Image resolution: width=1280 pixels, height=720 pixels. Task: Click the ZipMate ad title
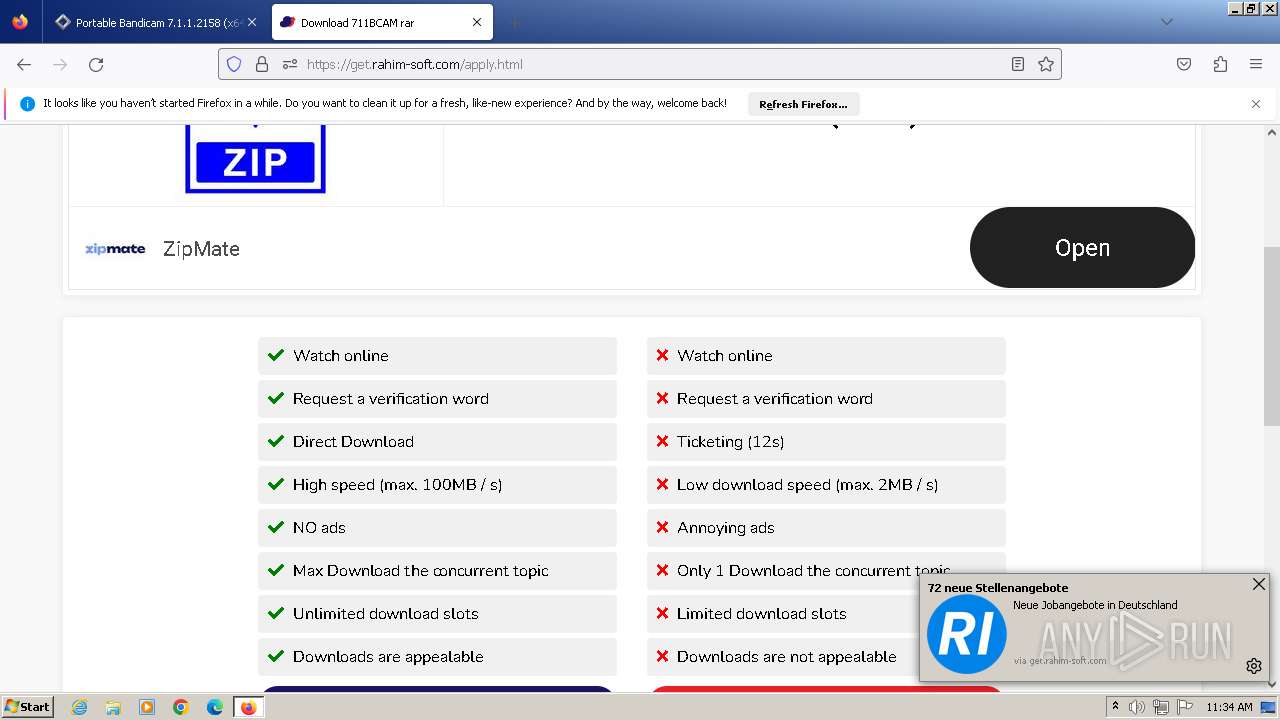click(x=201, y=249)
